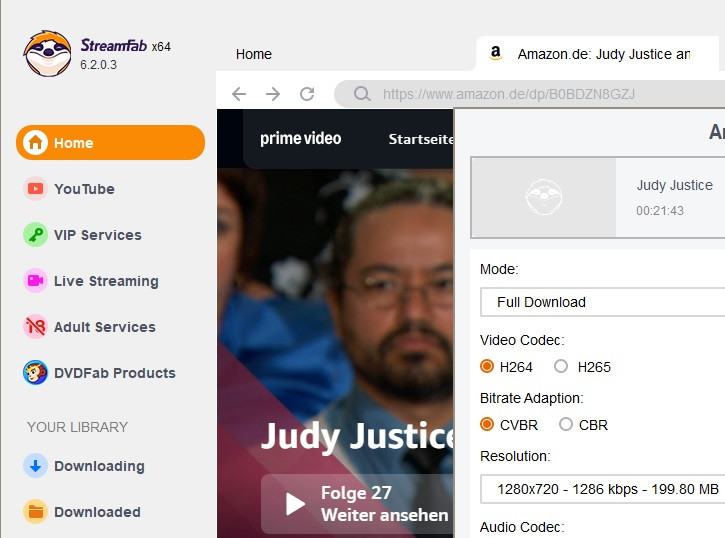
Task: Click the Downloaded folder icon
Action: pos(35,512)
